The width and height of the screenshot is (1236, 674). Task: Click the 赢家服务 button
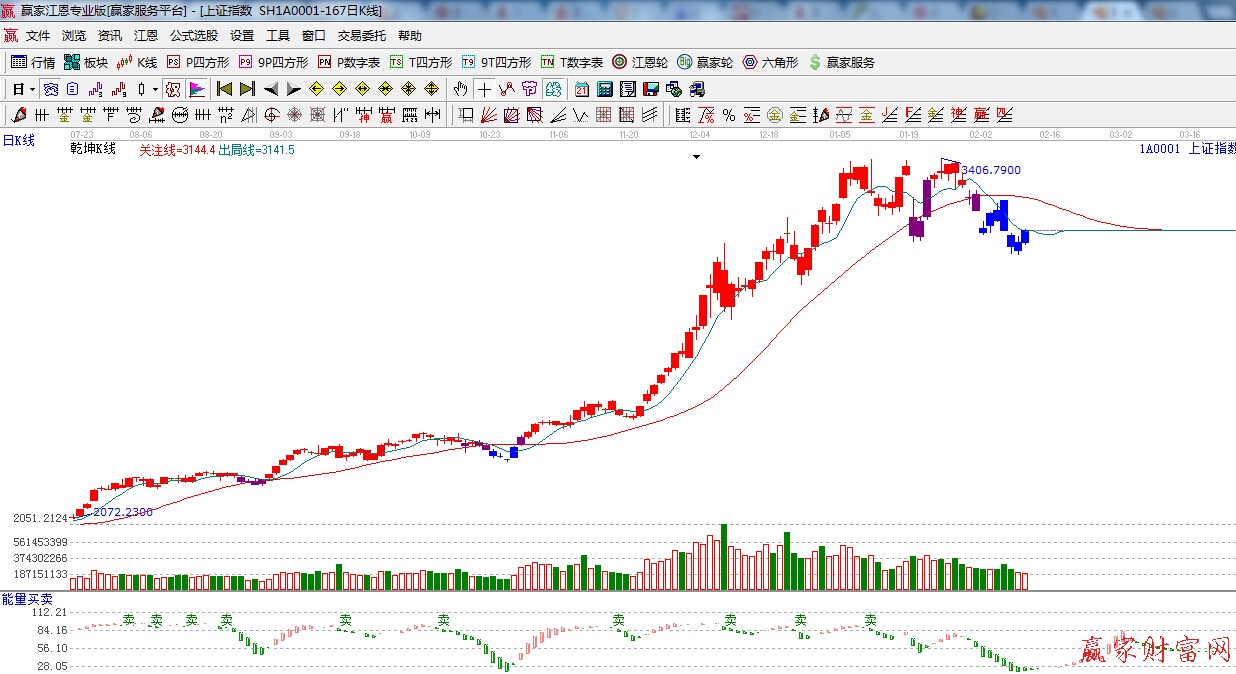(842, 62)
